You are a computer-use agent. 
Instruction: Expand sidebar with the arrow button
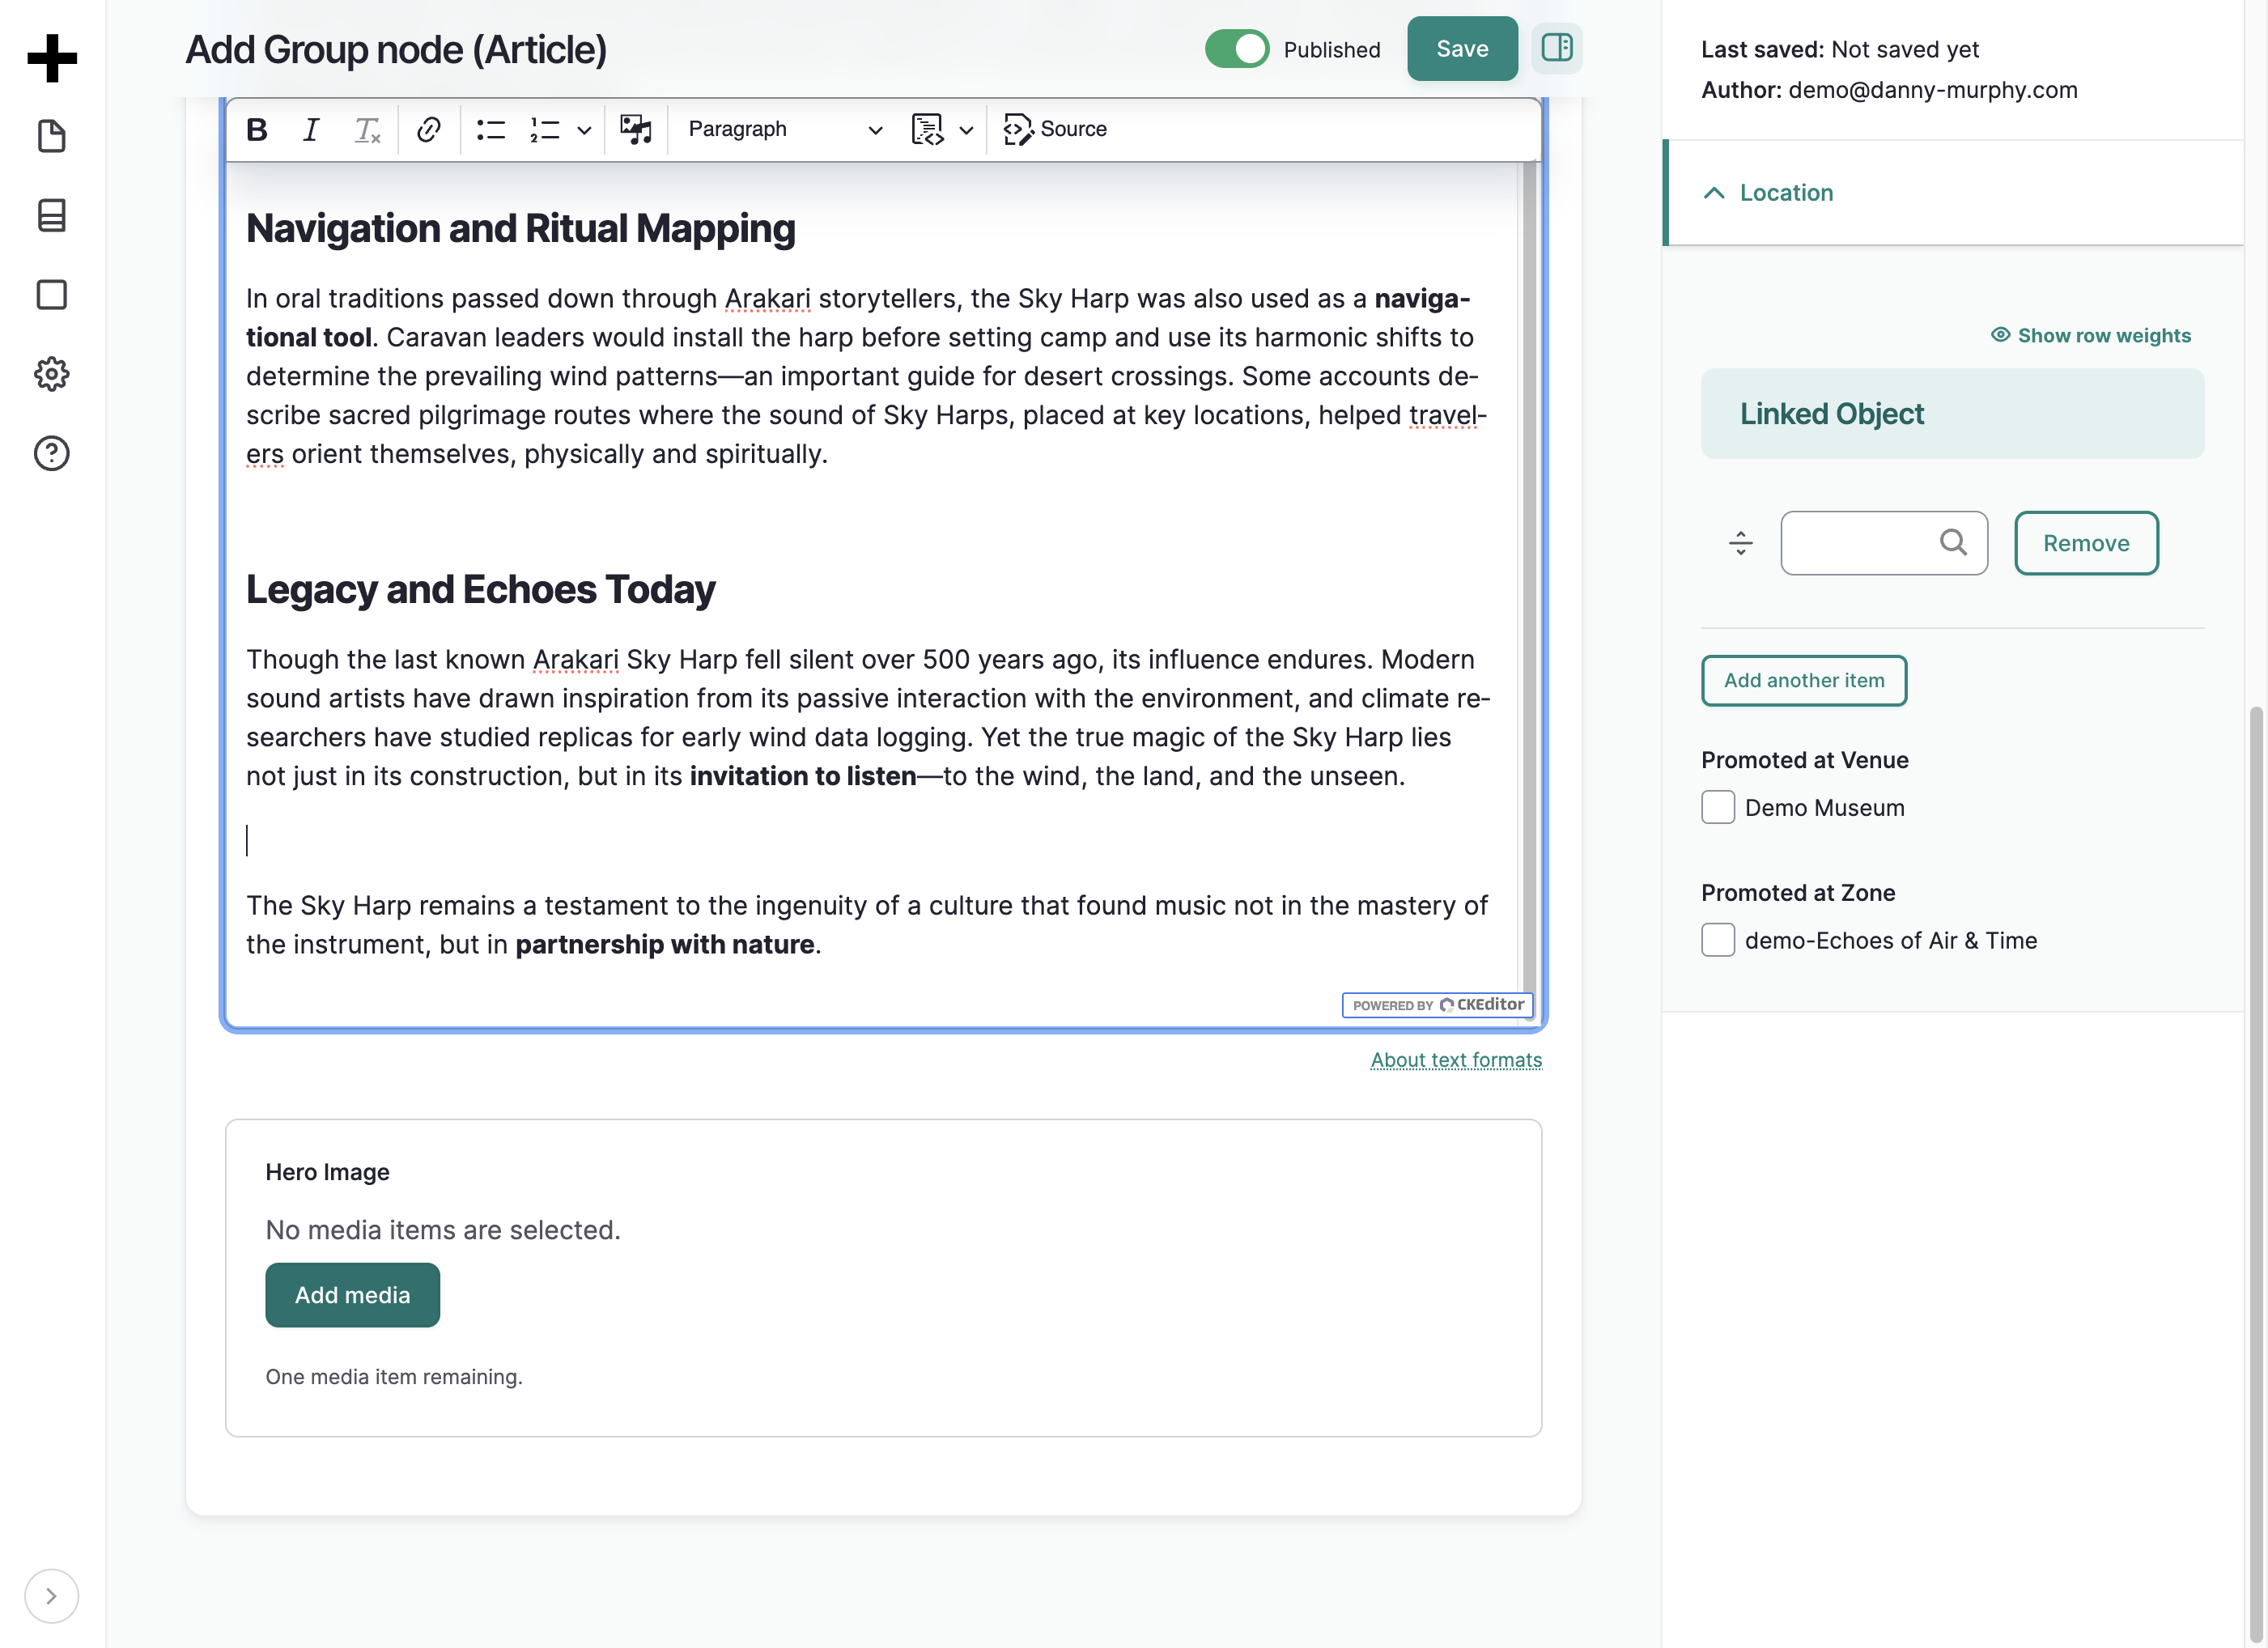[51, 1596]
